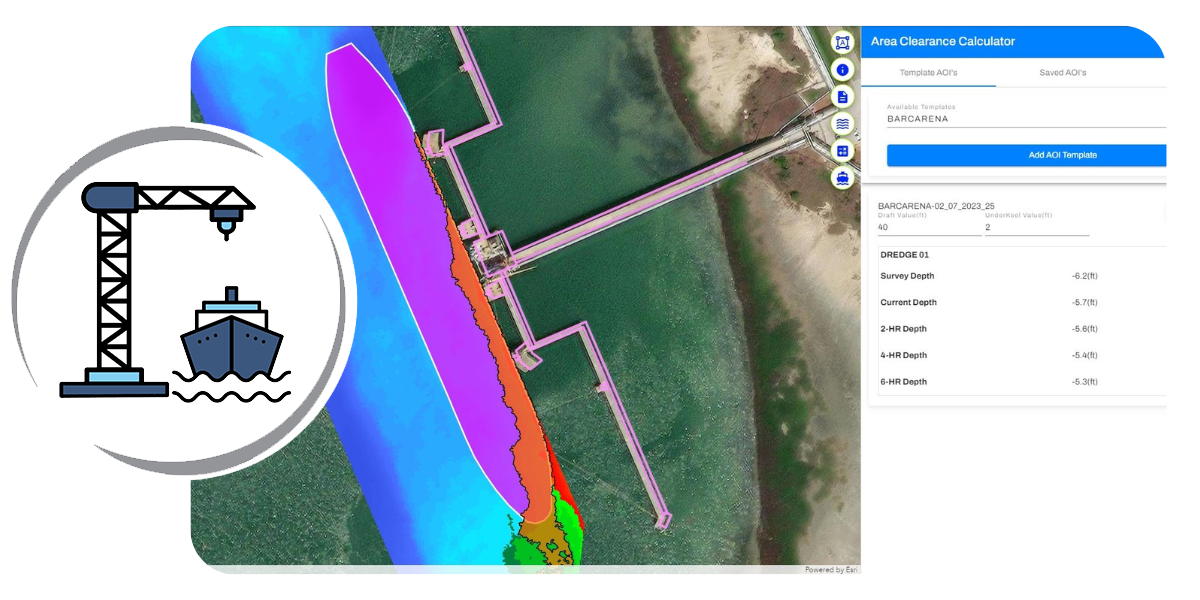Image resolution: width=1200 pixels, height=600 pixels.
Task: Select the DREDGE 01 section header
Action: 904,255
